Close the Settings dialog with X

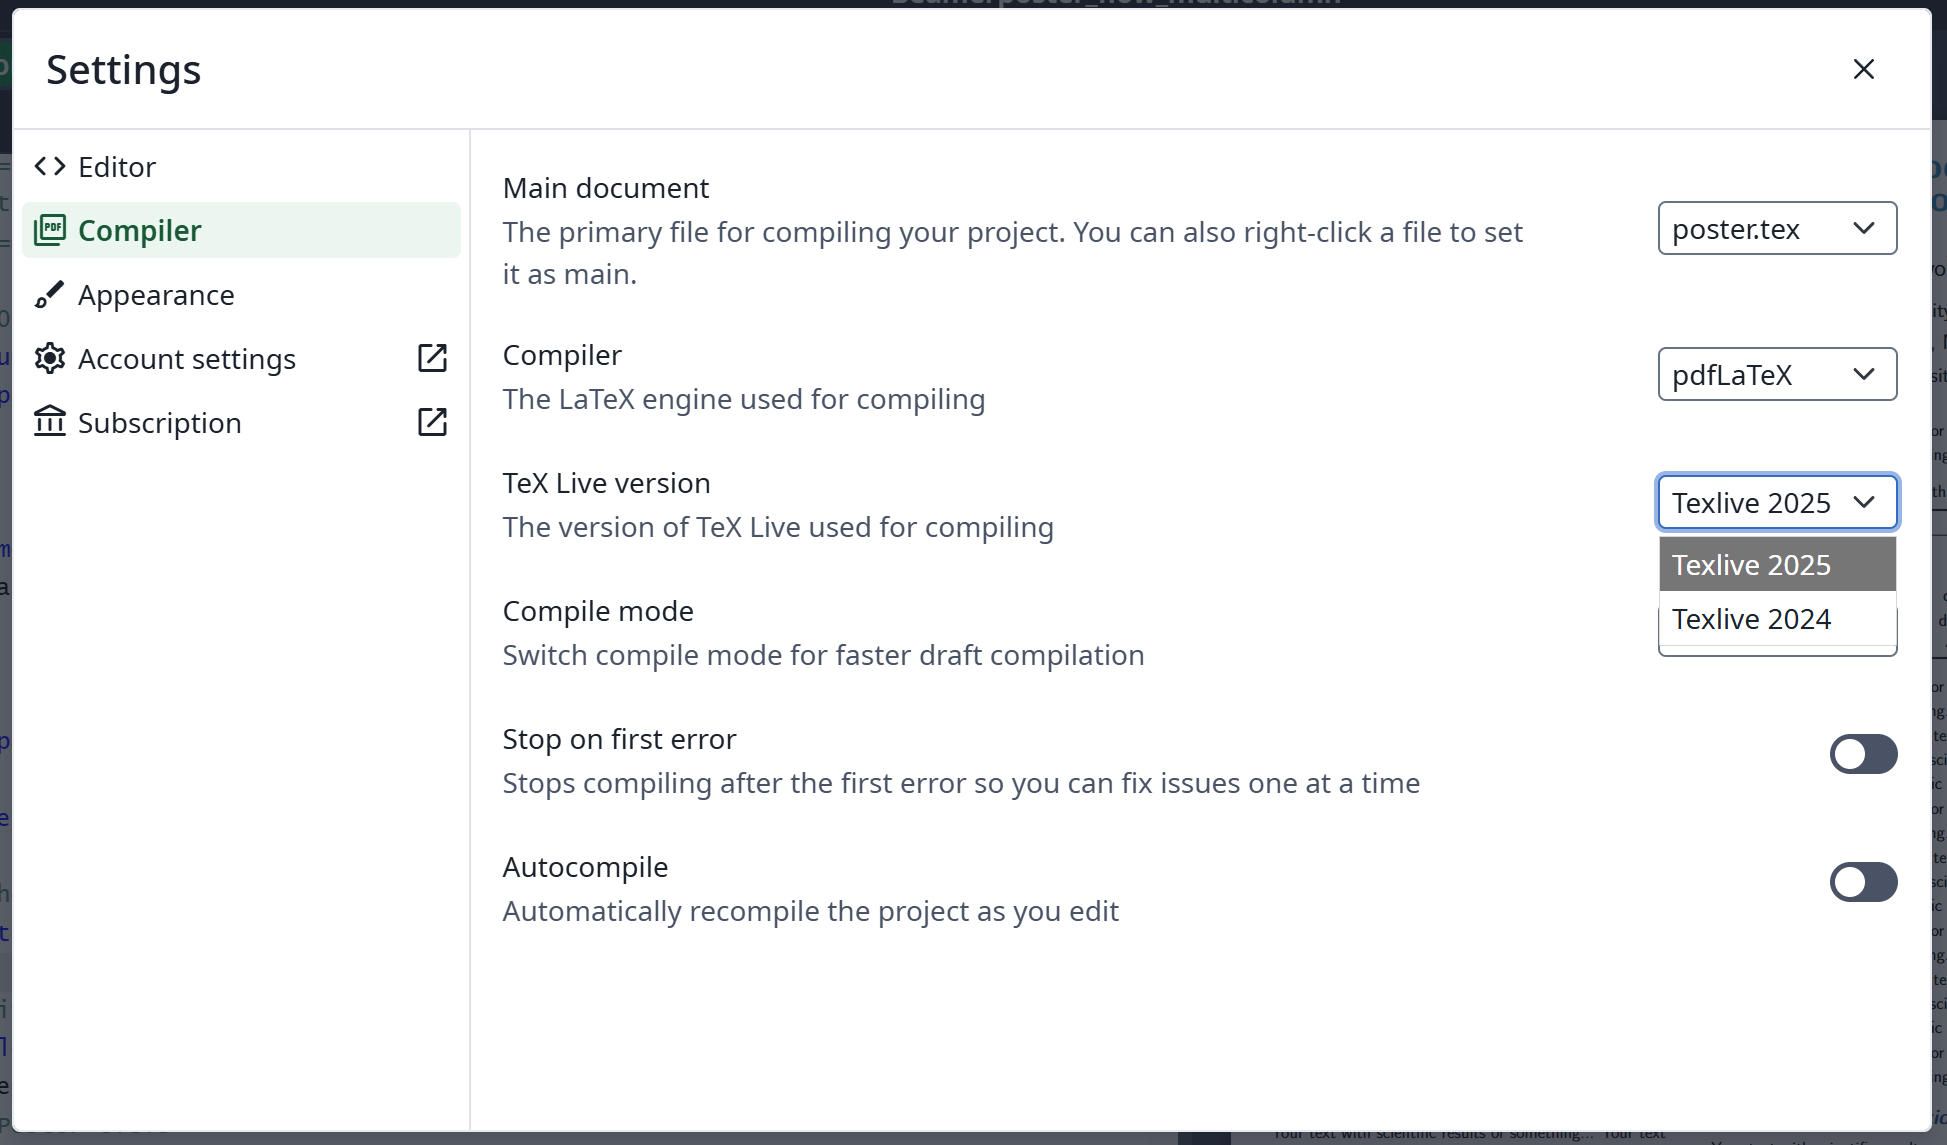pyautogui.click(x=1863, y=69)
